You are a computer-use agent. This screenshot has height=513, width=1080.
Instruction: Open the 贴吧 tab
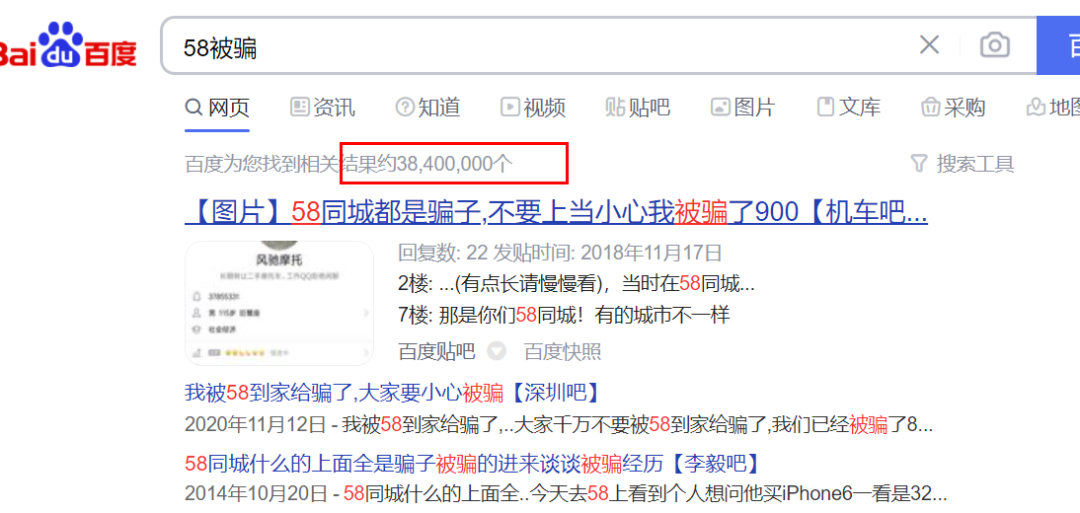pos(638,107)
